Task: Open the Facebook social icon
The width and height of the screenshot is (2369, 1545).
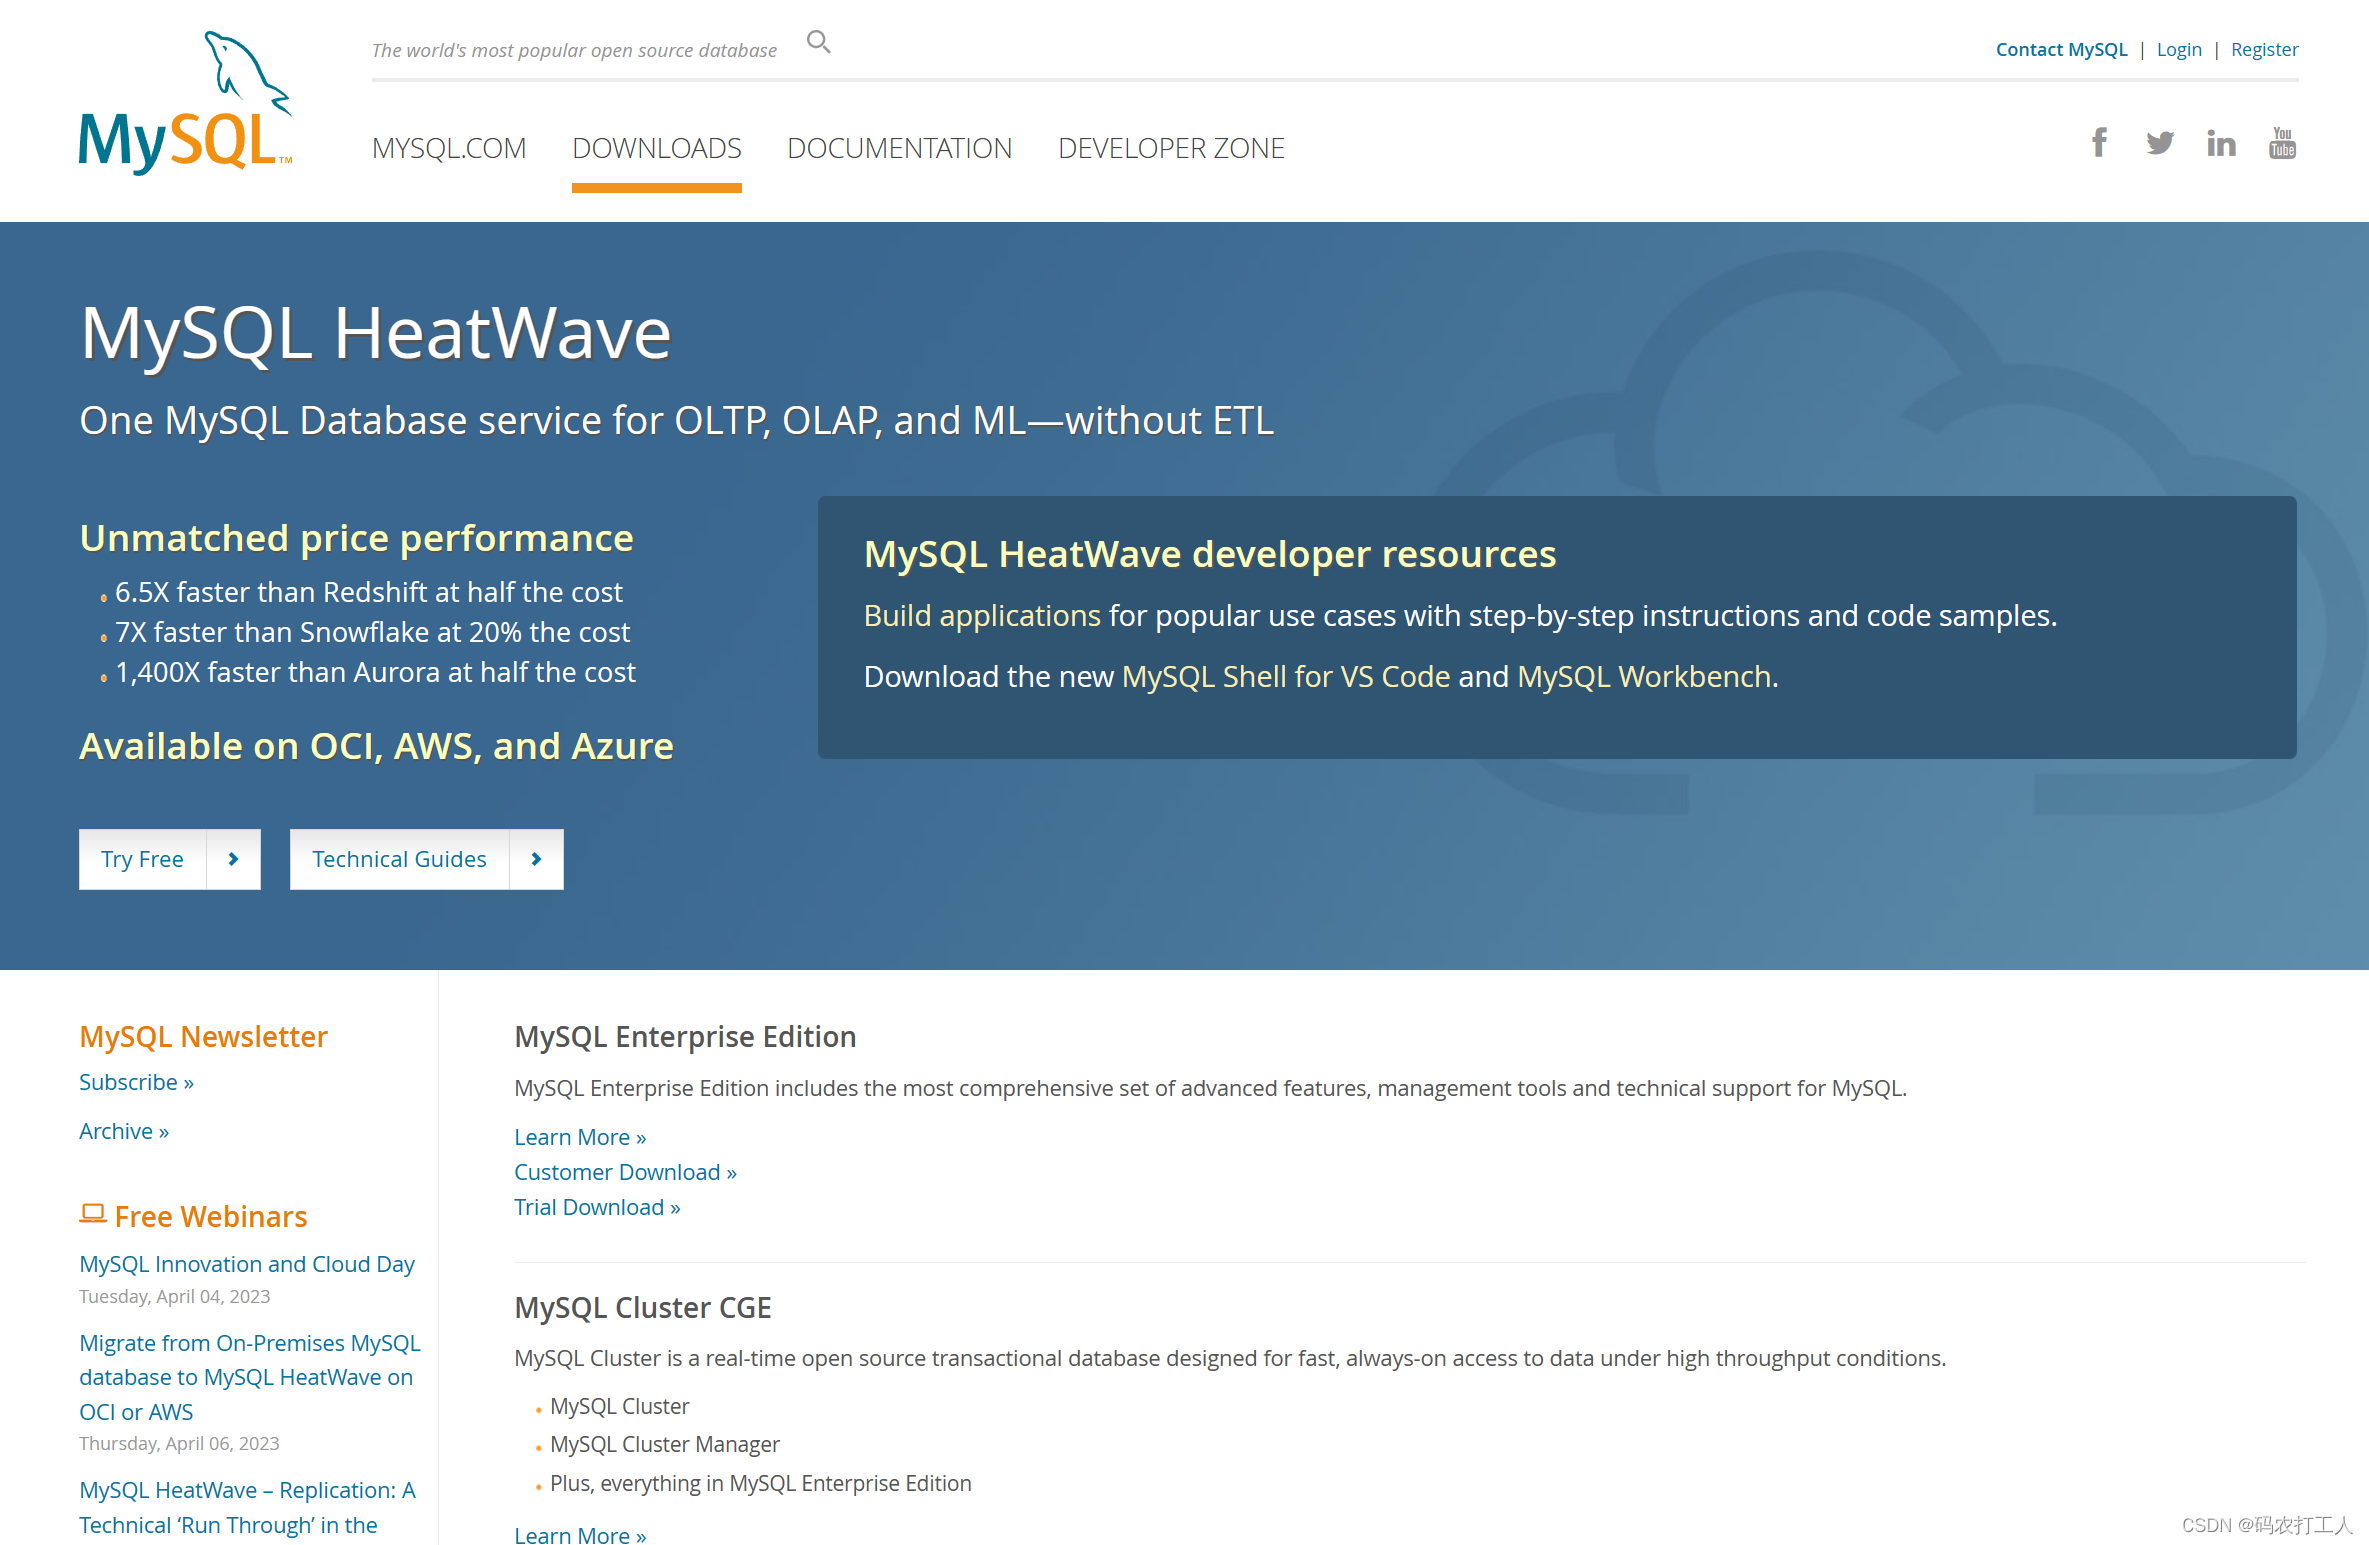Action: [x=2099, y=143]
